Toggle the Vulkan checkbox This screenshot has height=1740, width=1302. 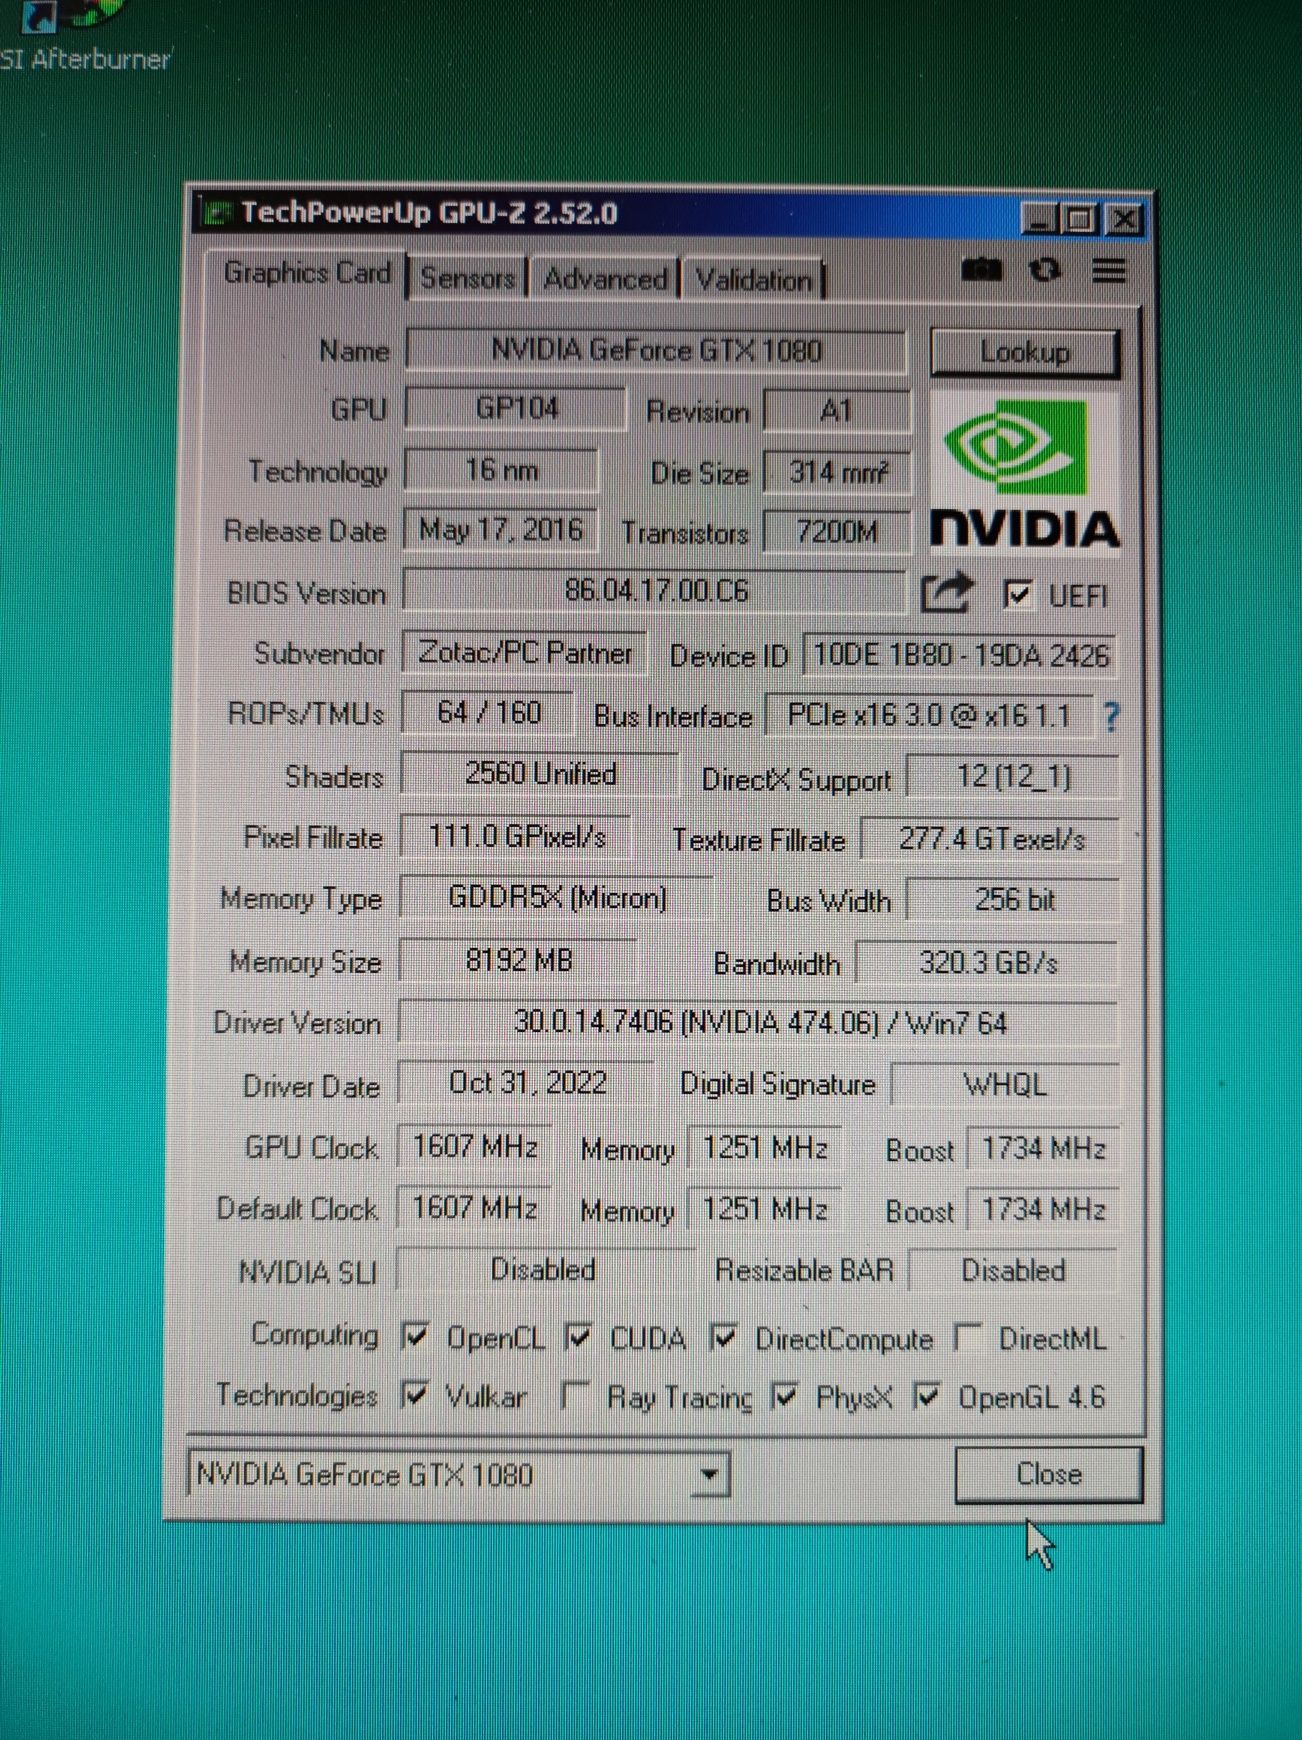[413, 1394]
